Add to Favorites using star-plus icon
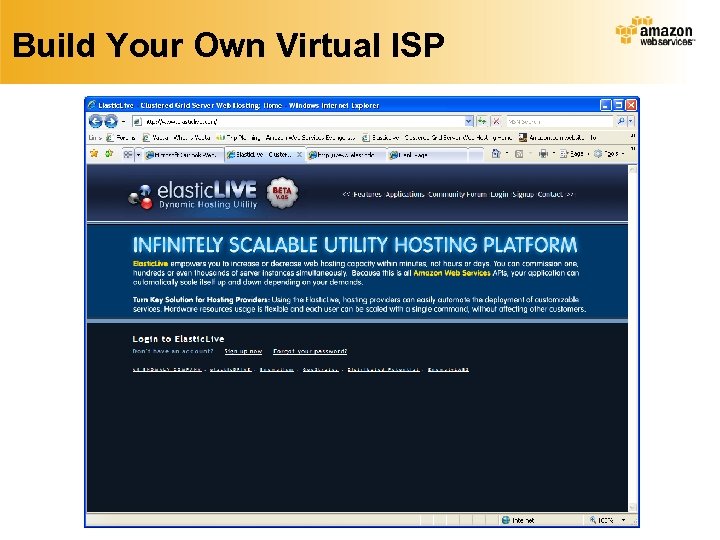Viewport: 720px width, 540px height. (x=109, y=154)
